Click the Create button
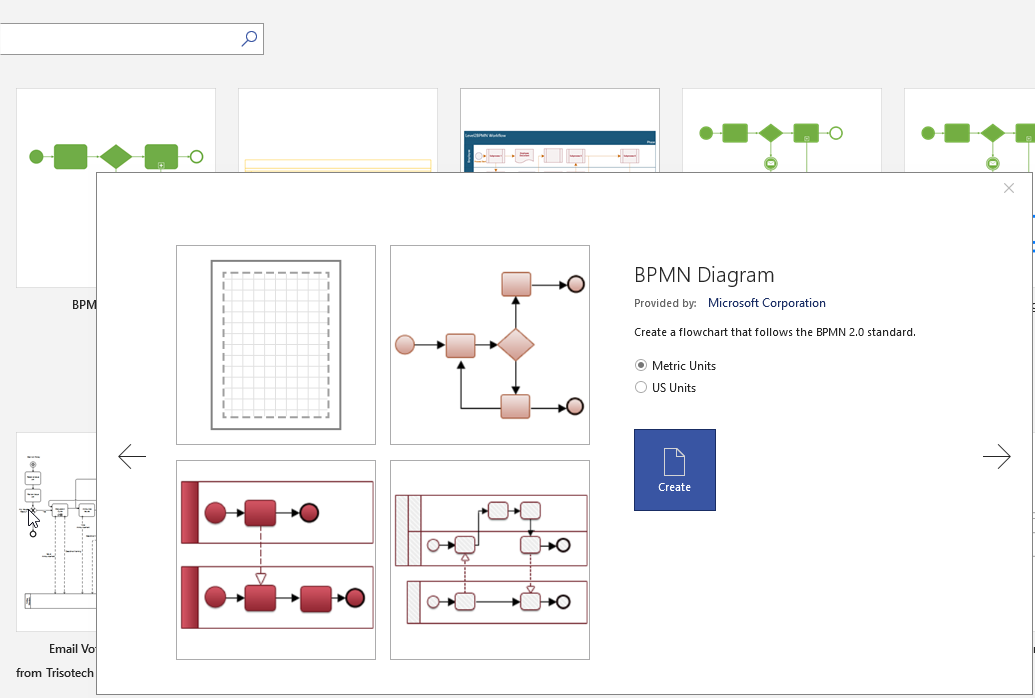Screen dimensions: 1035x698 pos(674,470)
